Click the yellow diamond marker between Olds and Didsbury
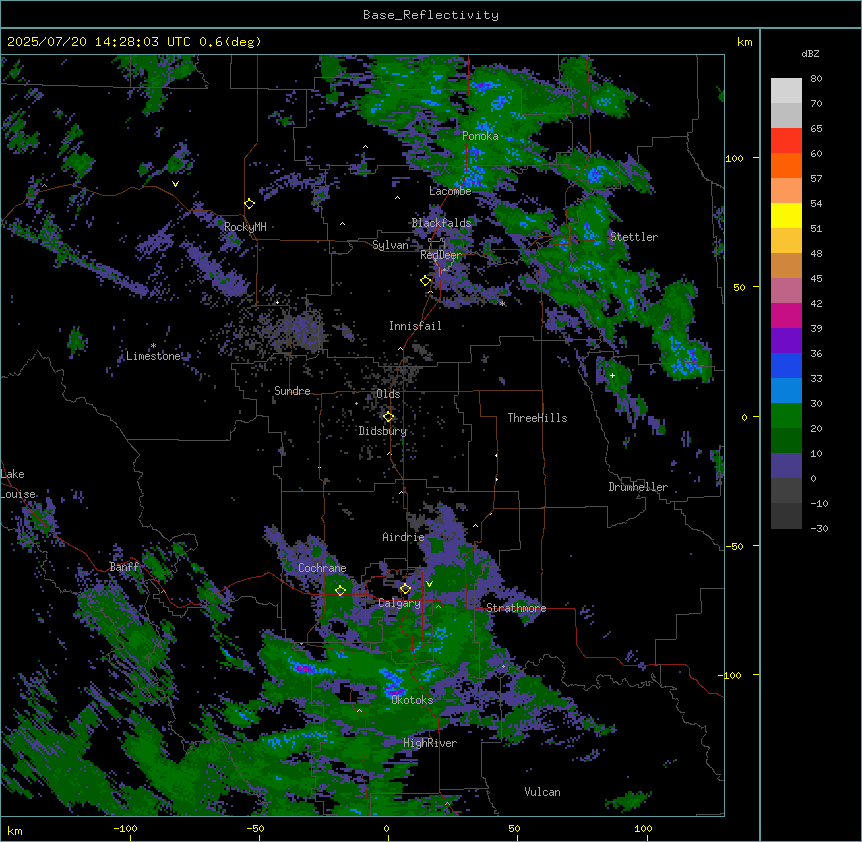Screen dimensions: 862x842 pos(388,417)
